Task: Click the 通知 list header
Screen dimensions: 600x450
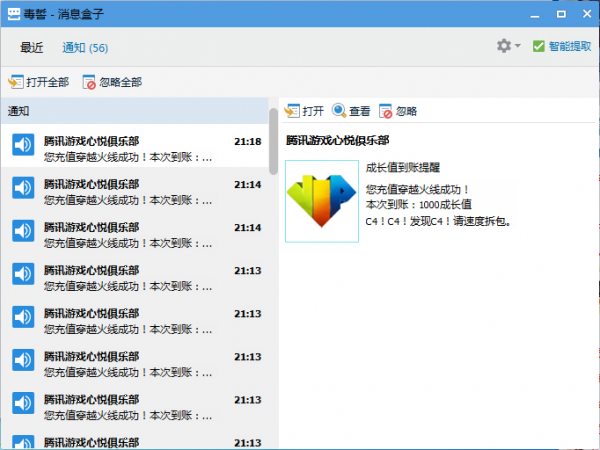Action: (x=134, y=111)
